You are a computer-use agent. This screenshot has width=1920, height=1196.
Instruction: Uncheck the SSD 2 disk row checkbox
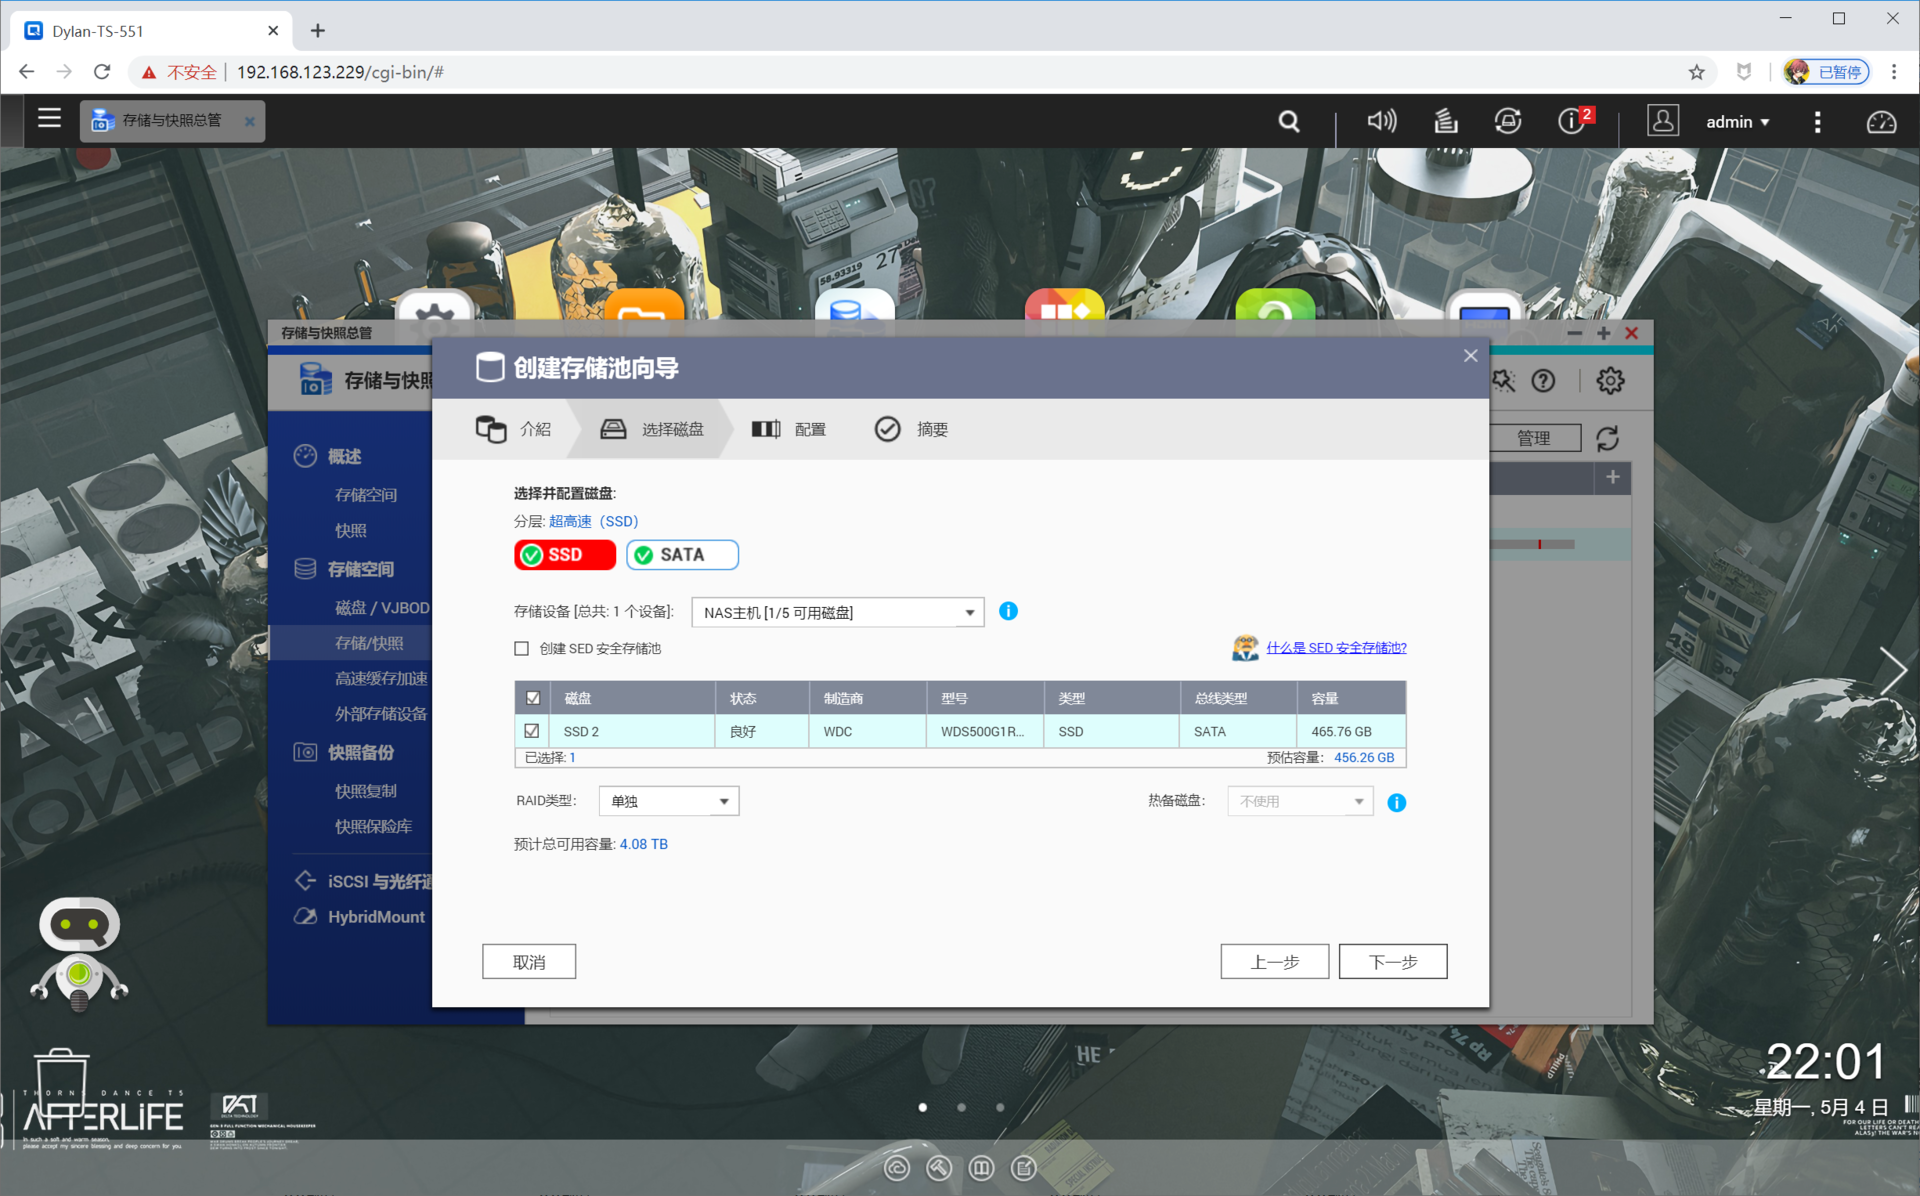[x=532, y=731]
